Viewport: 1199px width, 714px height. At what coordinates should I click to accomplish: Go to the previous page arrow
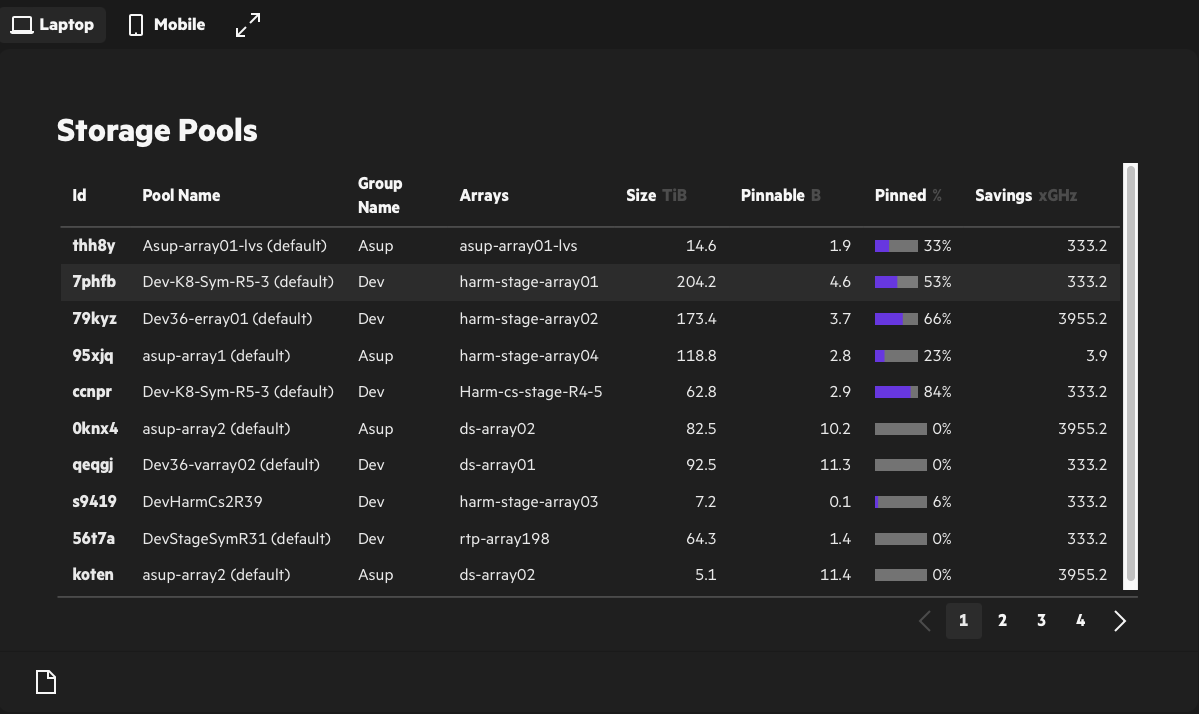point(924,621)
